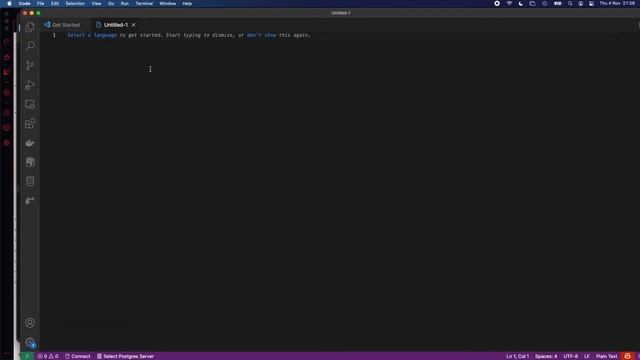Select the Untitled-1 tab

(x=116, y=25)
